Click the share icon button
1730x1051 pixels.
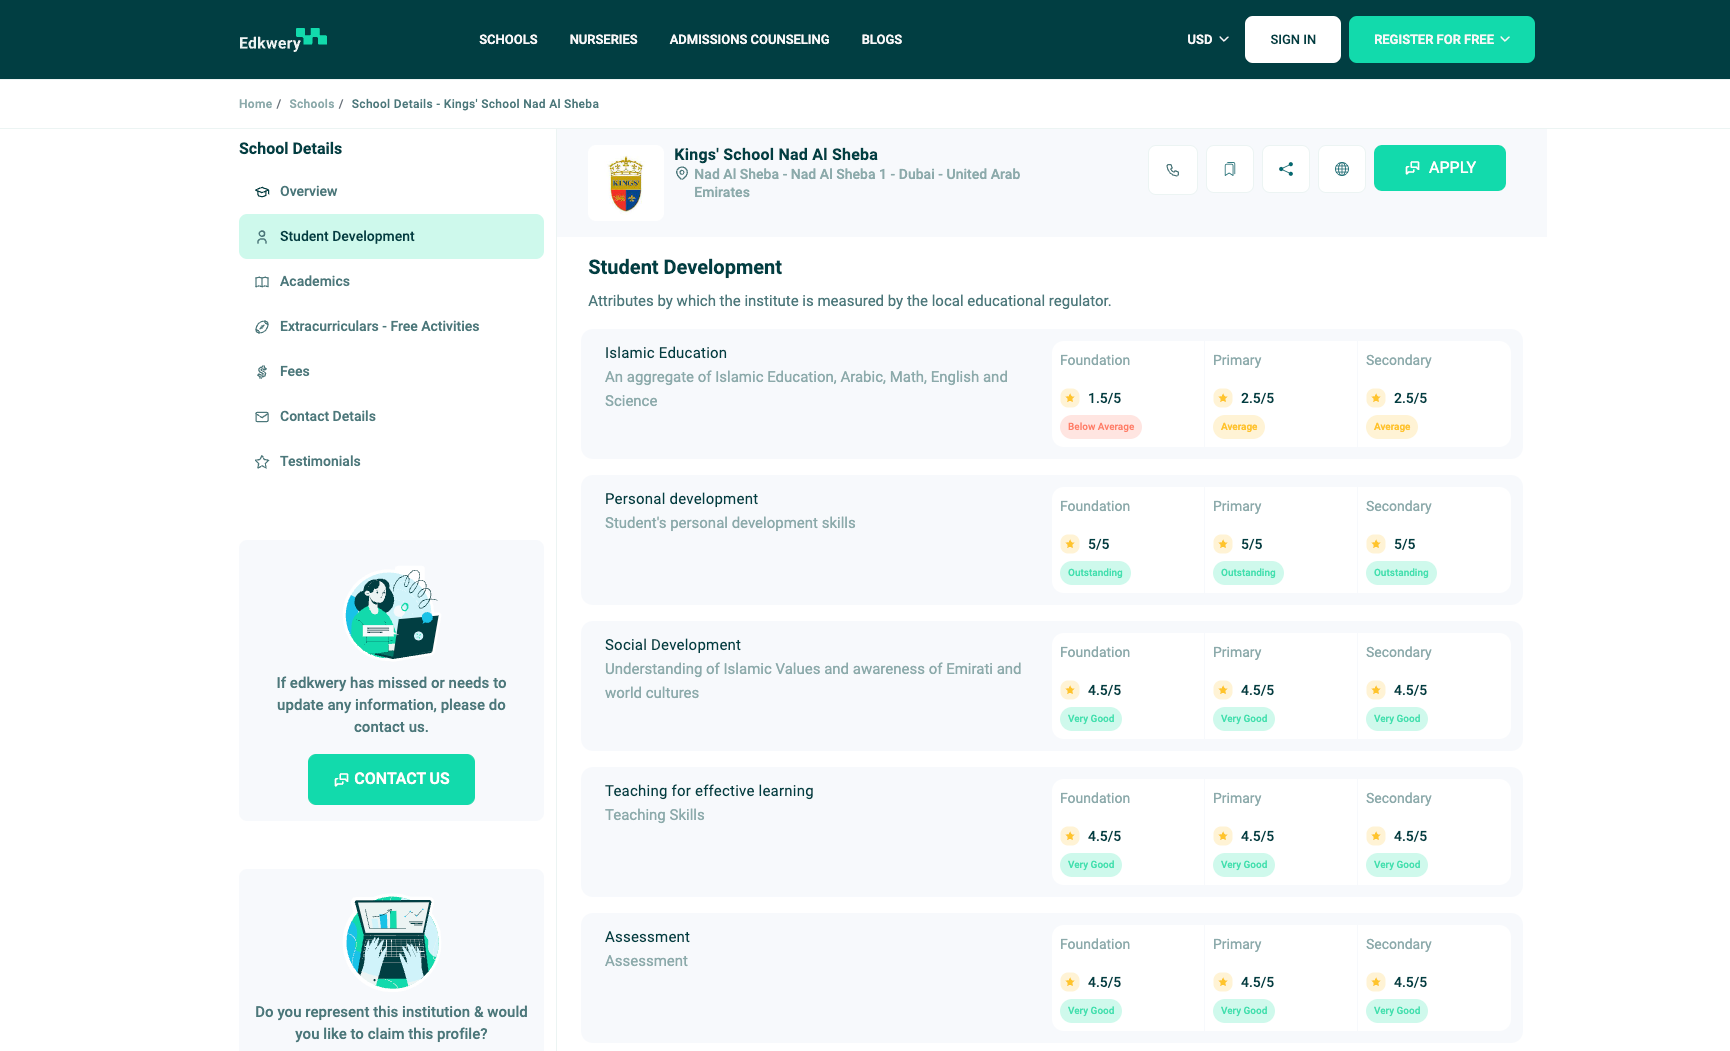click(x=1286, y=169)
